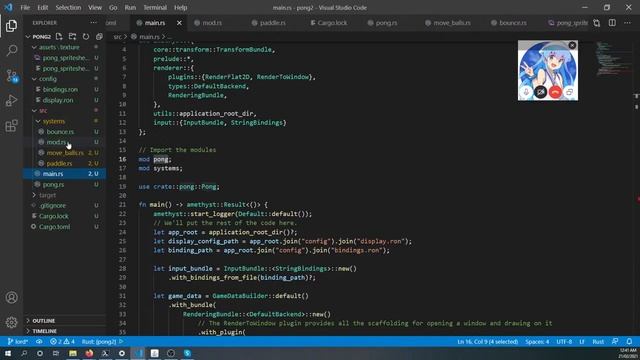Open bounce.rs in the systems folder

pos(60,132)
